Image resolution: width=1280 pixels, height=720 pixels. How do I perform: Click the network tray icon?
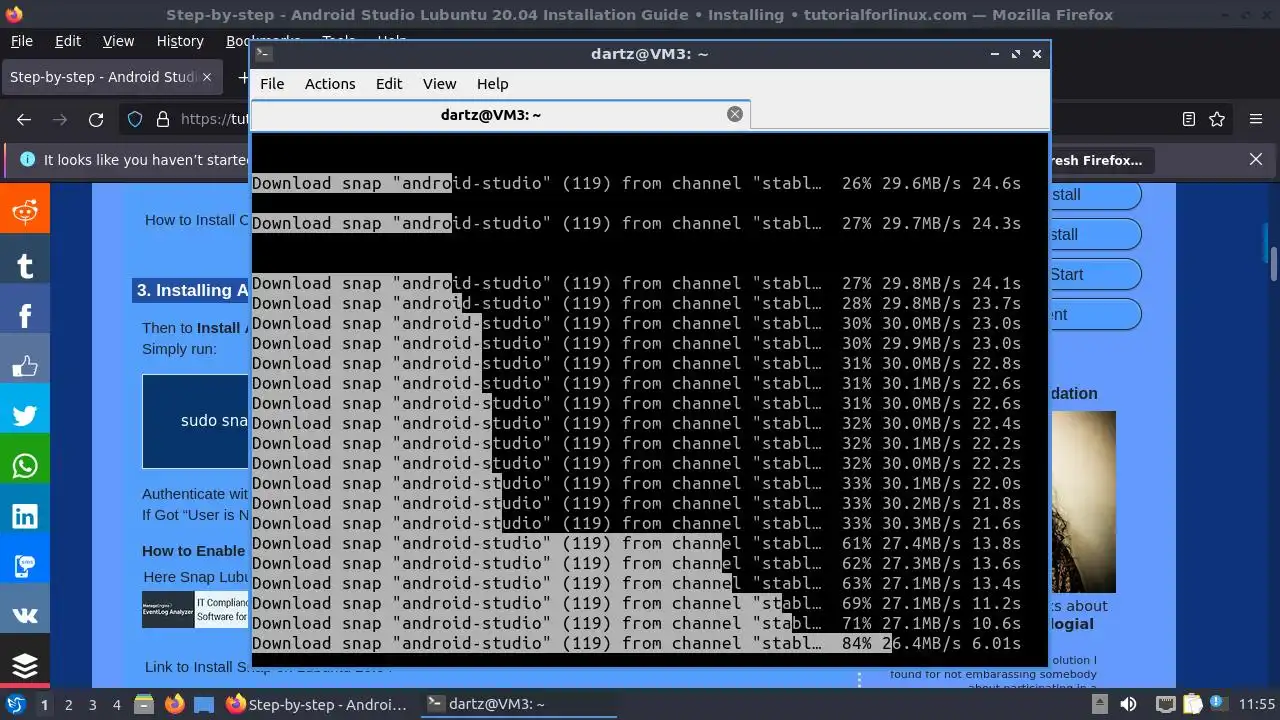pyautogui.click(x=1165, y=704)
